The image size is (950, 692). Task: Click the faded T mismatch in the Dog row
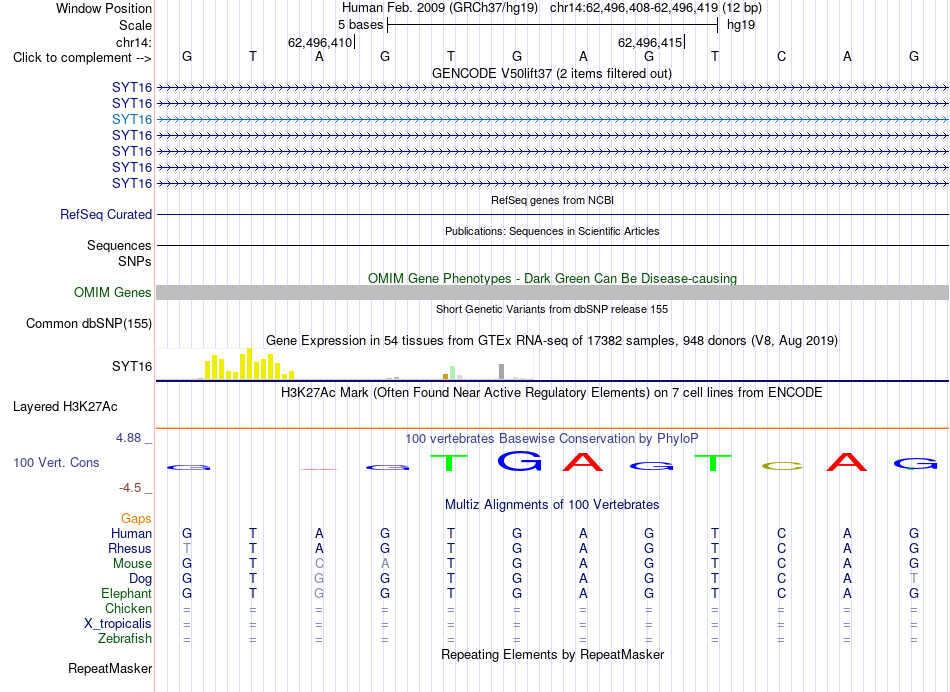914,579
